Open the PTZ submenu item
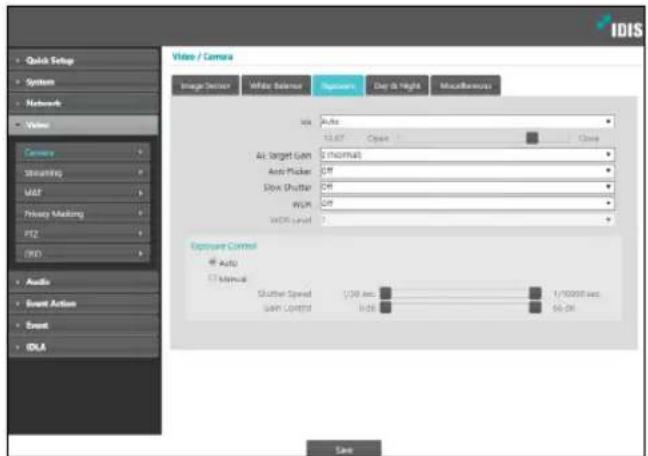The width and height of the screenshot is (648, 456). pos(83,234)
